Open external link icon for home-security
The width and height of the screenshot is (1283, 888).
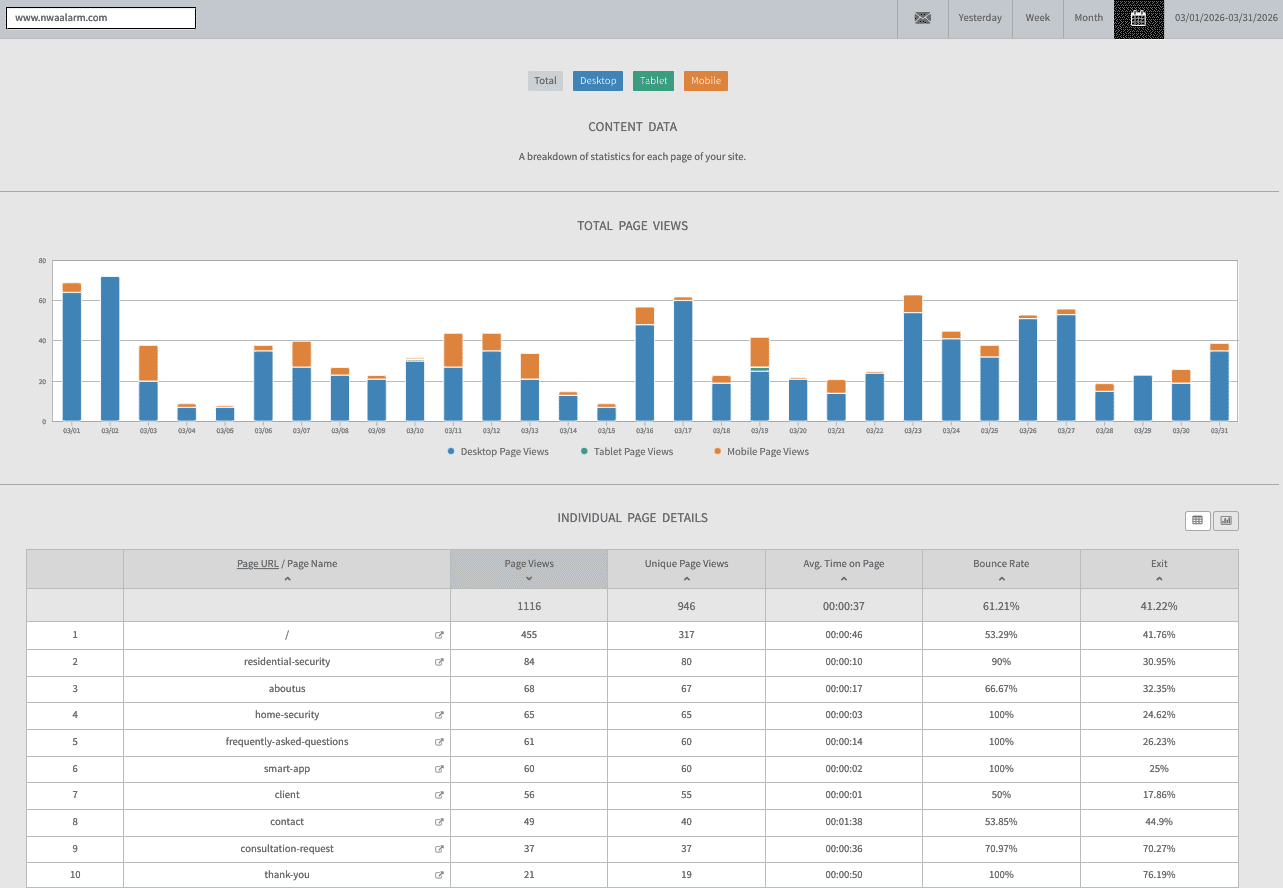(x=439, y=715)
